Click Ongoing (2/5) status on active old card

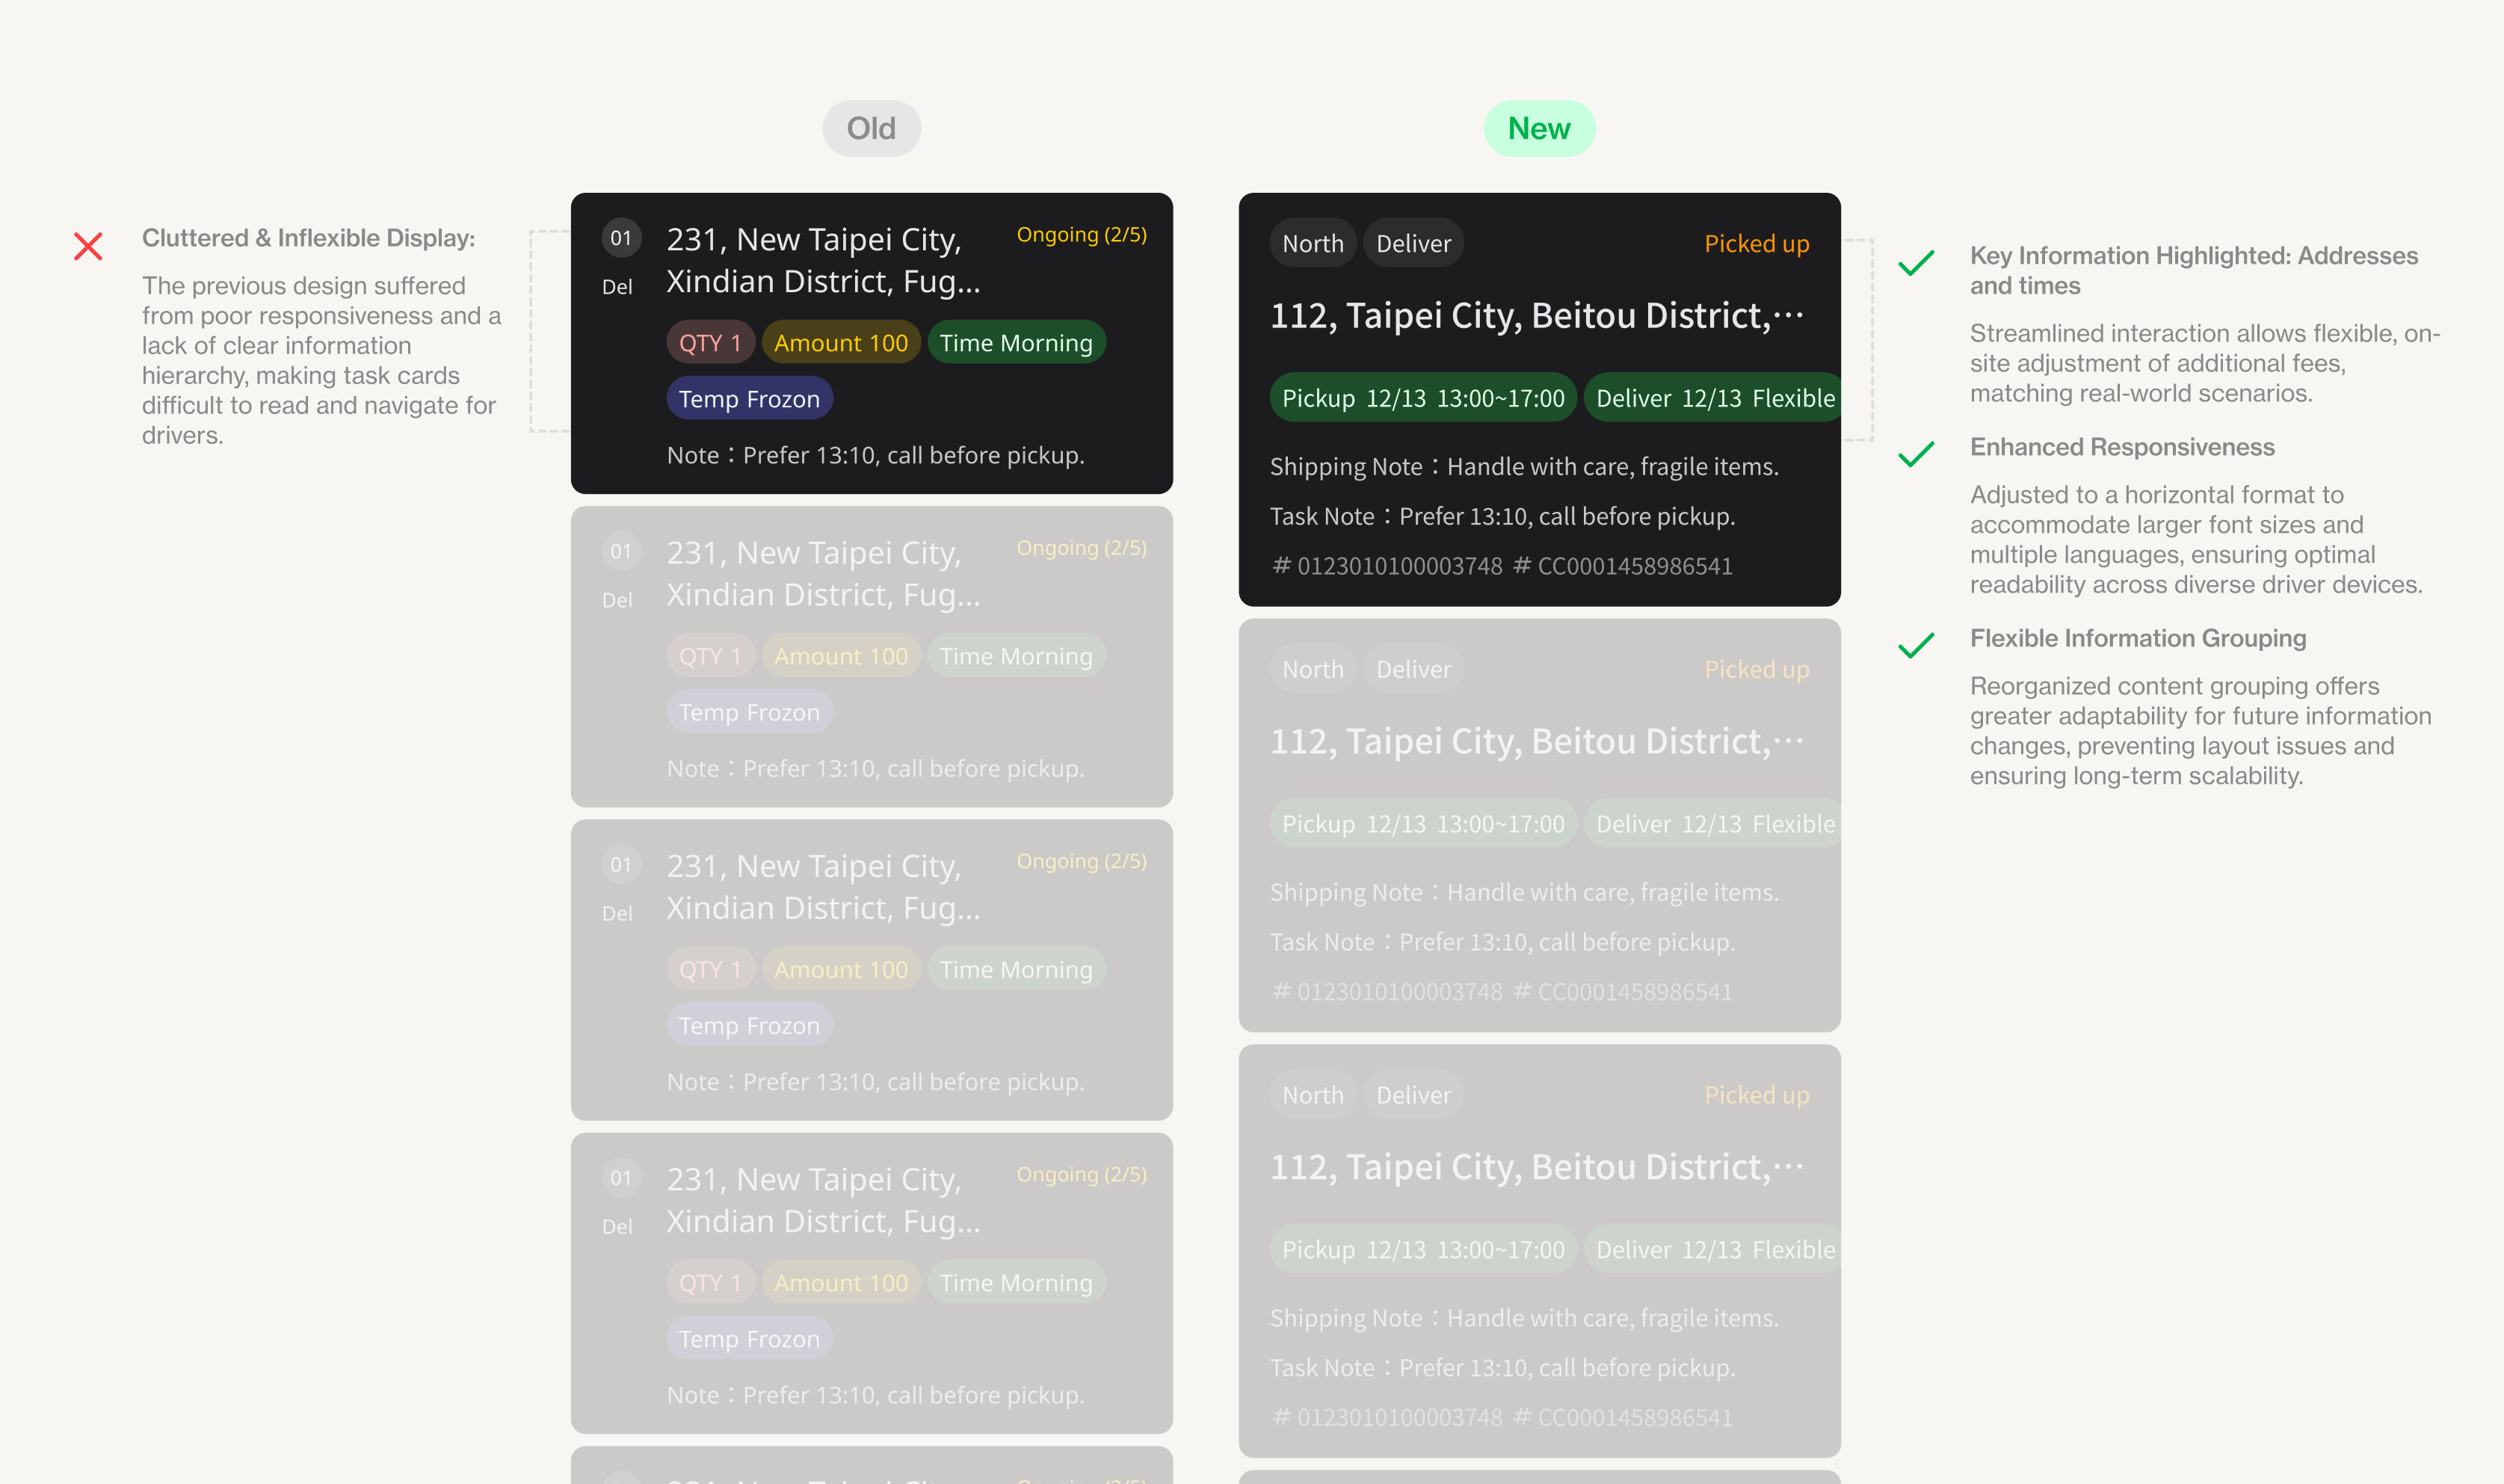click(x=1081, y=234)
